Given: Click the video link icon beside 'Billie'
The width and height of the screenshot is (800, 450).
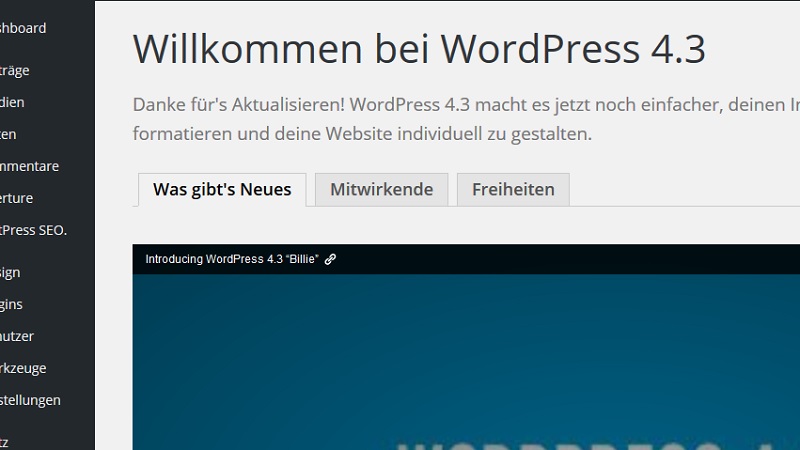Looking at the screenshot, I should pos(331,259).
